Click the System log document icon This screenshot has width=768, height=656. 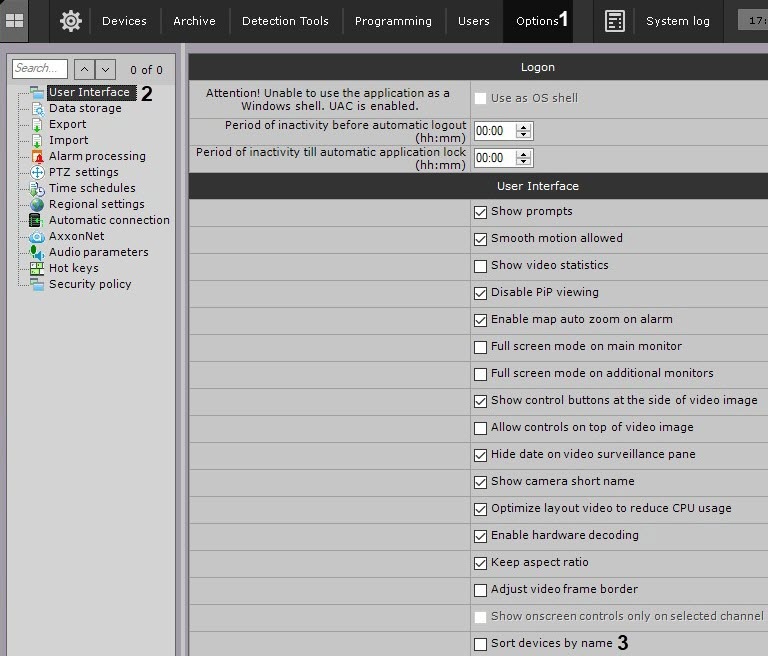(615, 21)
